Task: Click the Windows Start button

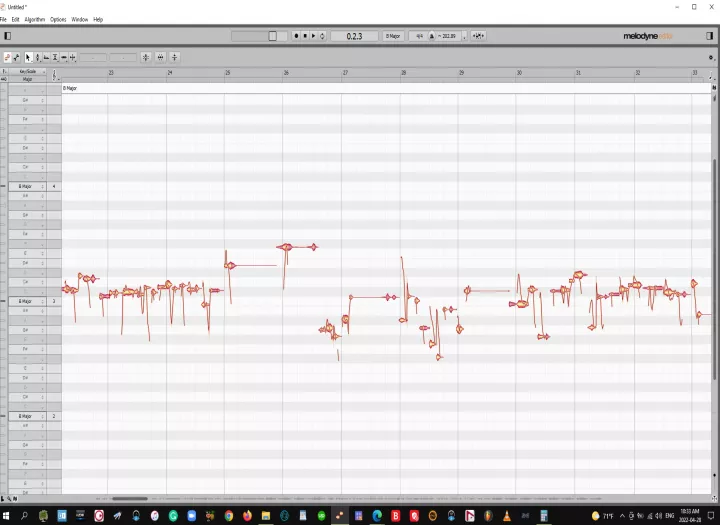Action: pyautogui.click(x=6, y=515)
